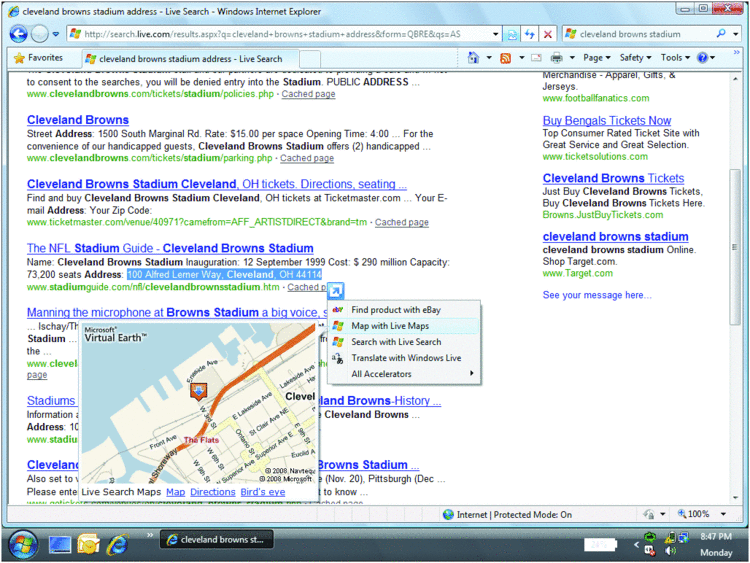Viewport: 750px width, 563px height.
Task: Open the Tools menu
Action: [675, 58]
